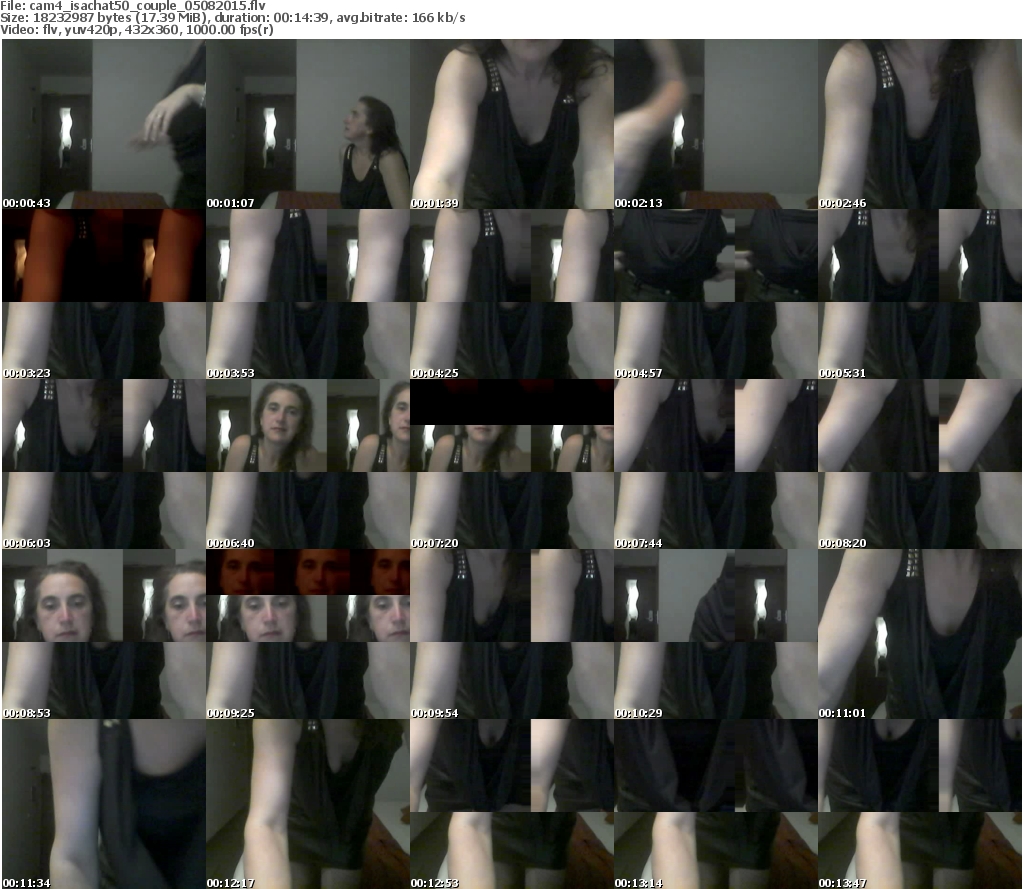This screenshot has height=889, width=1024.
Task: Click the frame stamped 00:11:34
Action: [104, 803]
